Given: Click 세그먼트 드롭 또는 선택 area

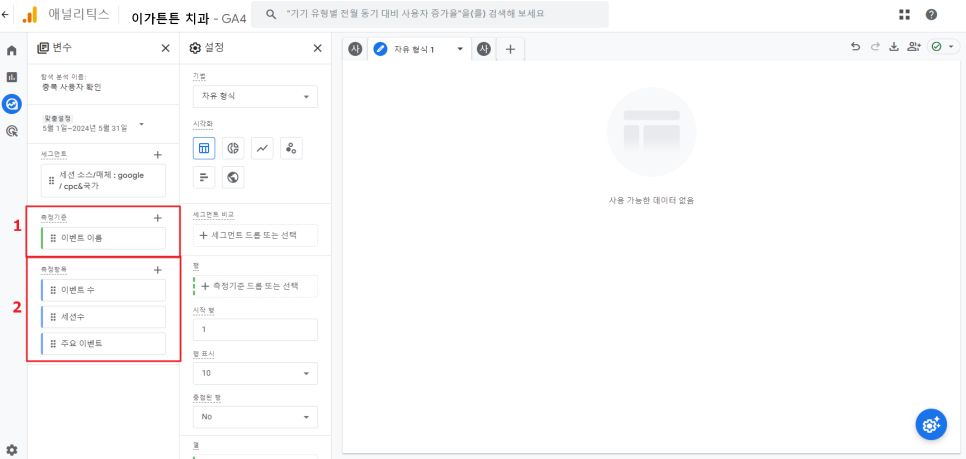Looking at the screenshot, I should click(256, 235).
